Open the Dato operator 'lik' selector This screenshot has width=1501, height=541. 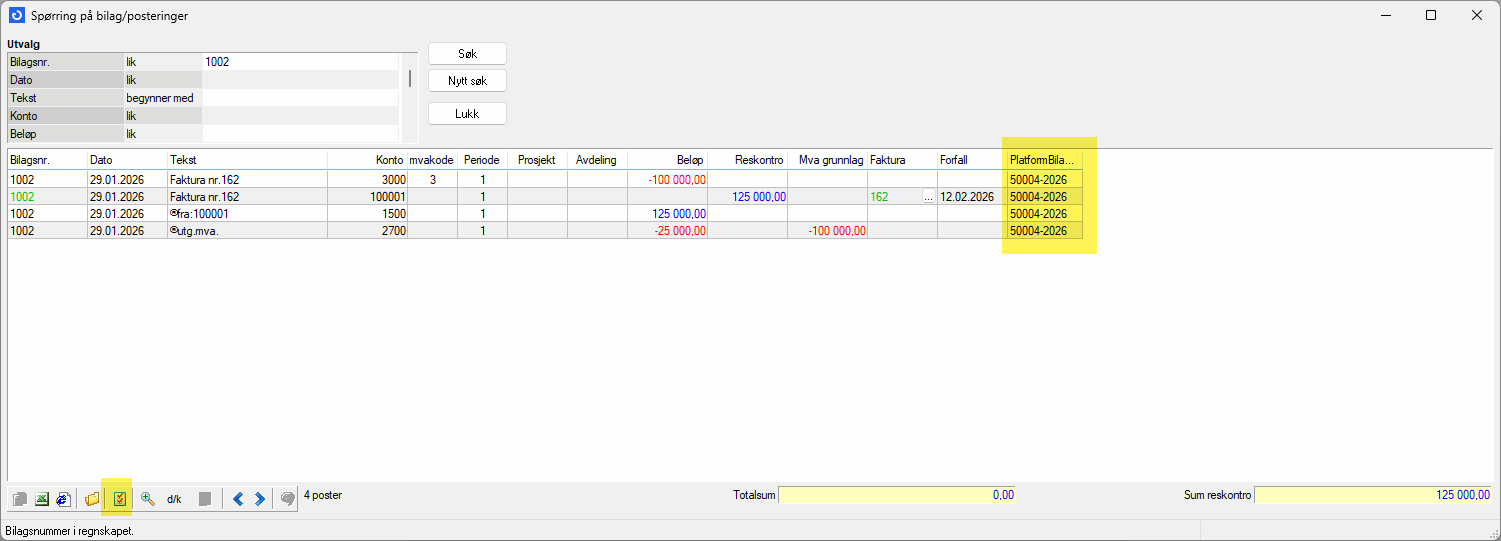(162, 80)
